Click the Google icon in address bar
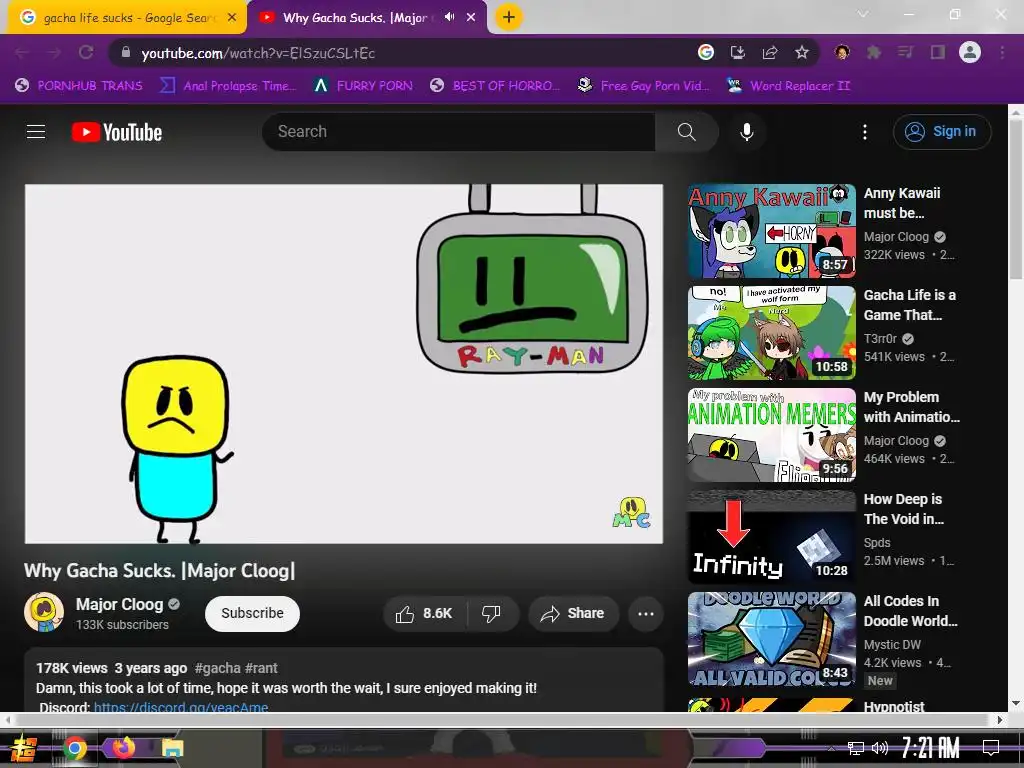The height and width of the screenshot is (768, 1024). [705, 52]
